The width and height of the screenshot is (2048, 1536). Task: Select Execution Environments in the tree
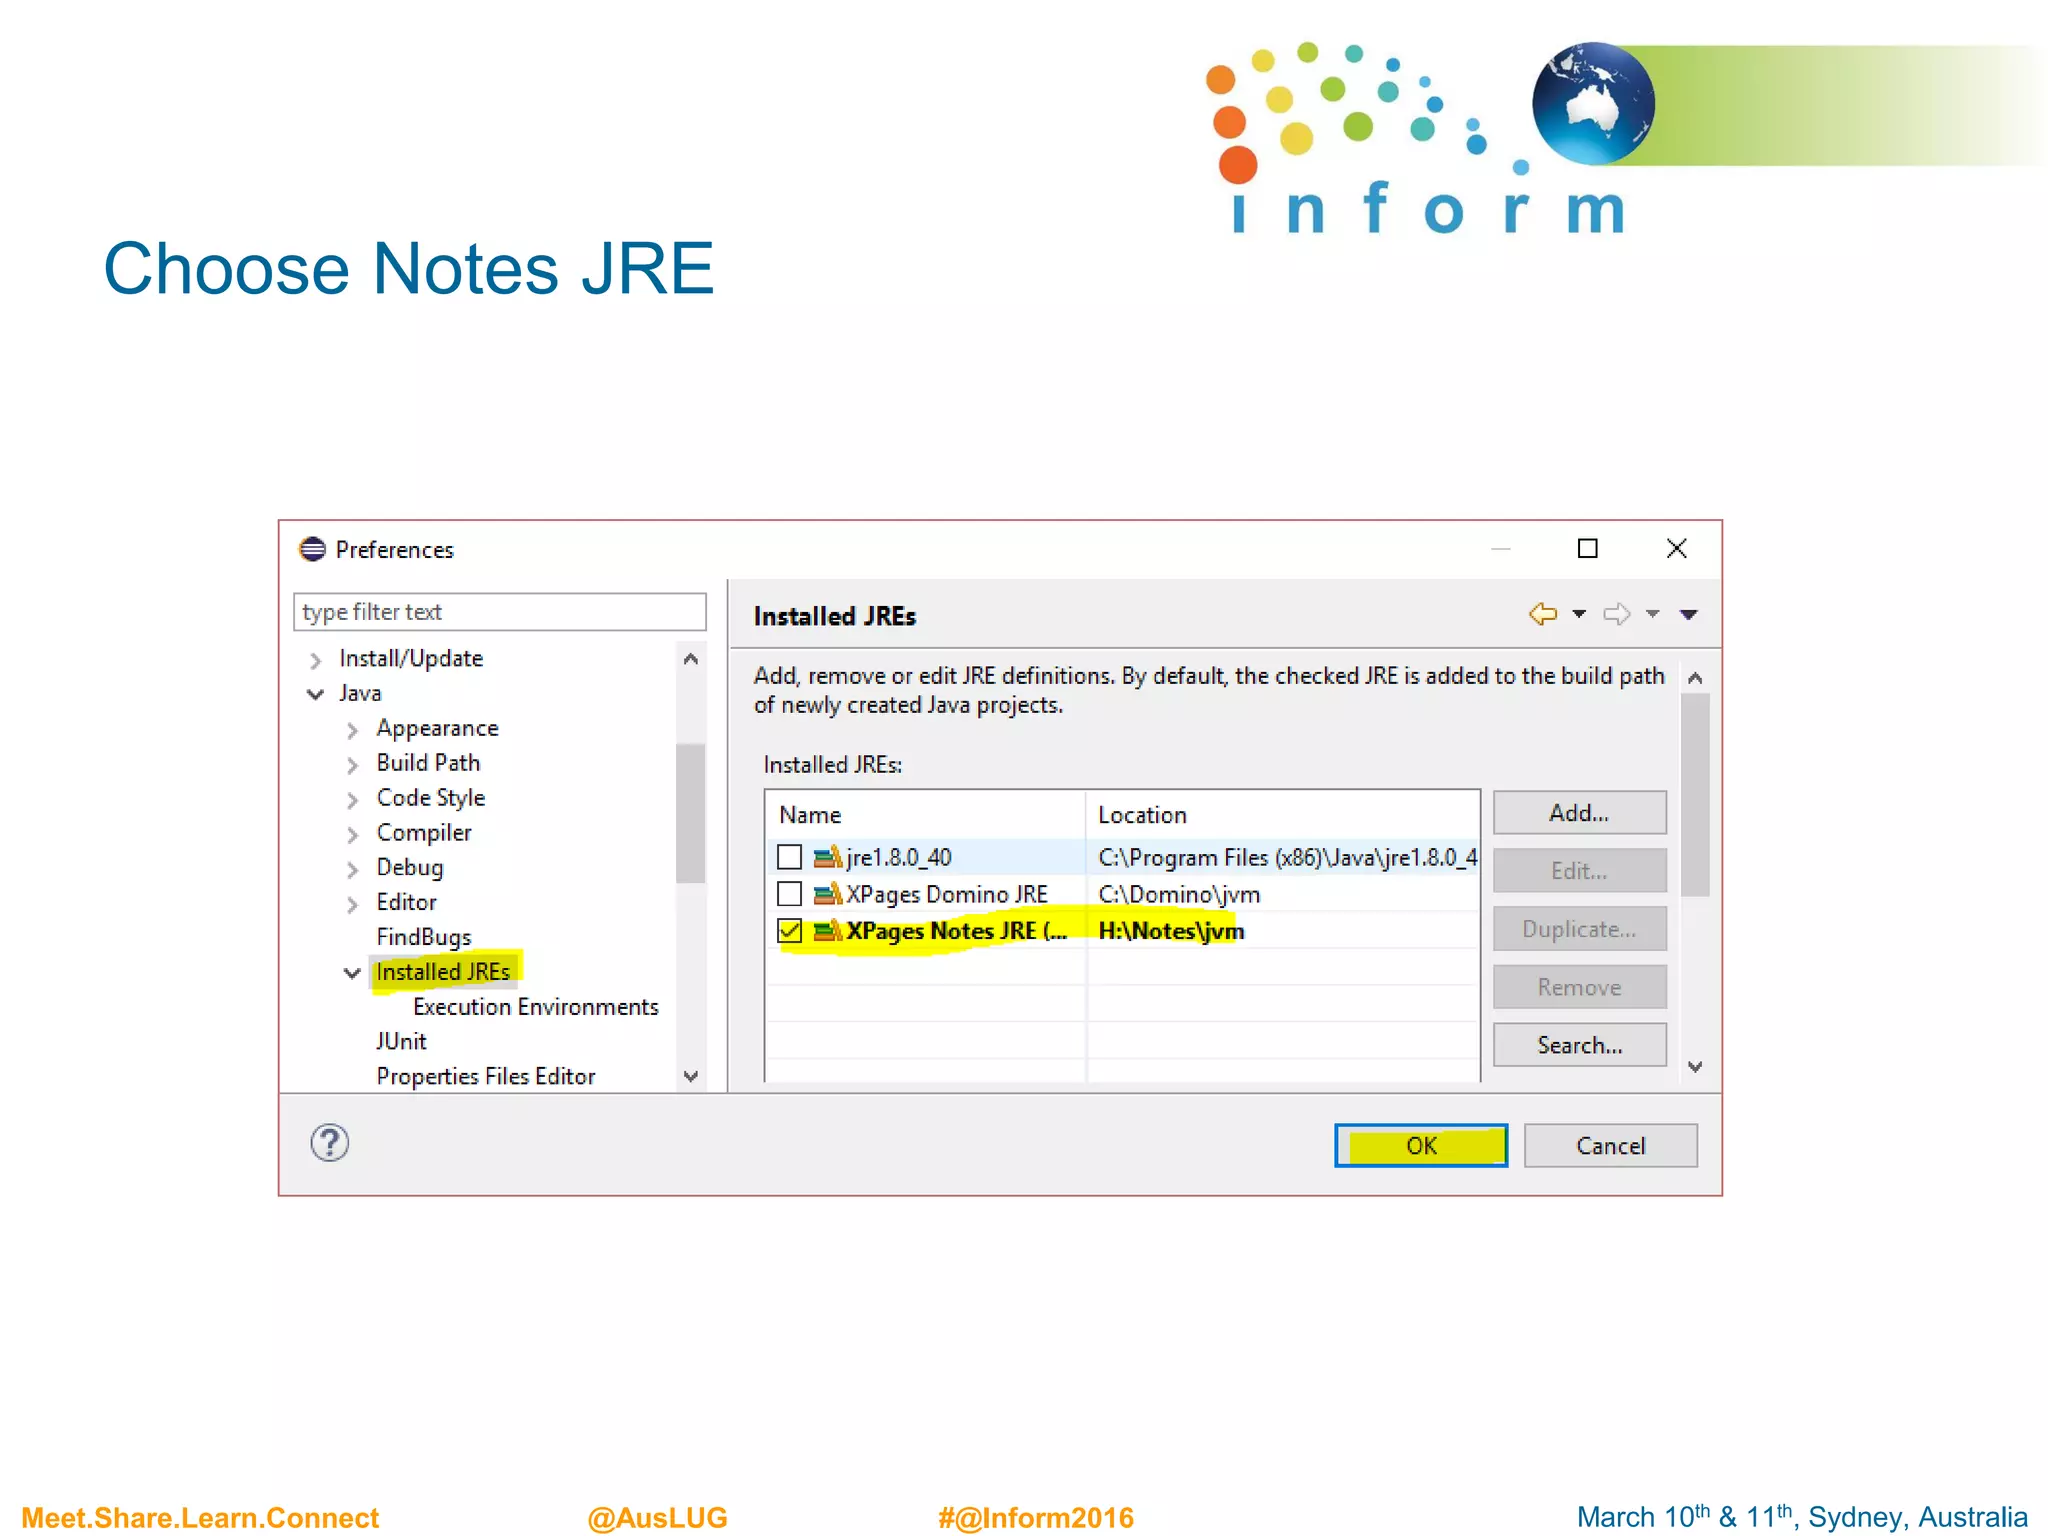pyautogui.click(x=535, y=1007)
